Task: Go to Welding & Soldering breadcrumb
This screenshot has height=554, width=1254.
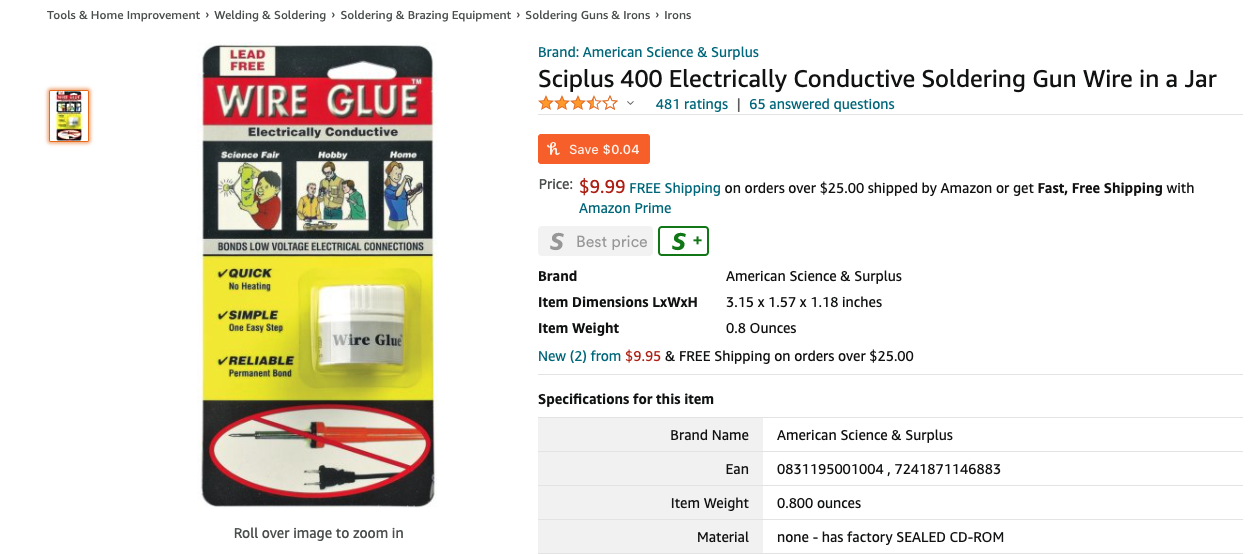Action: (272, 15)
